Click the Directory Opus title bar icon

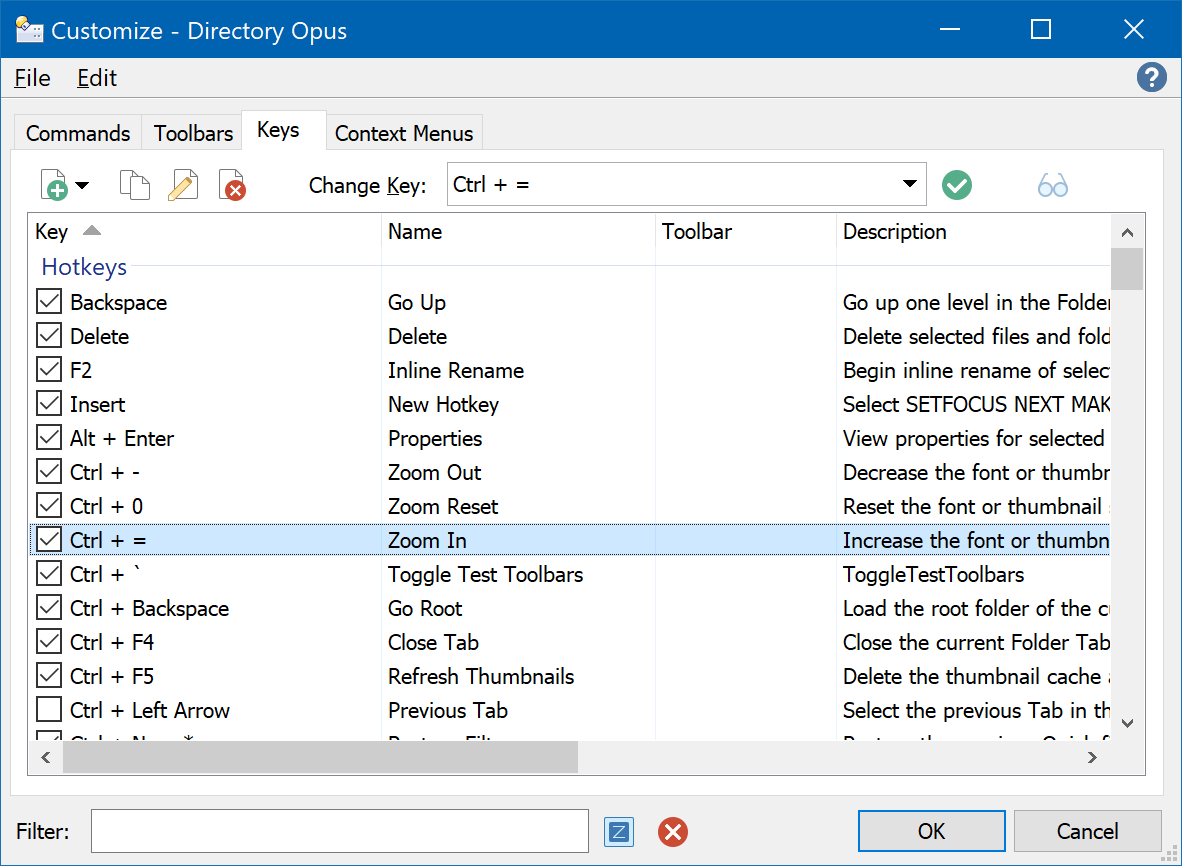[29, 29]
